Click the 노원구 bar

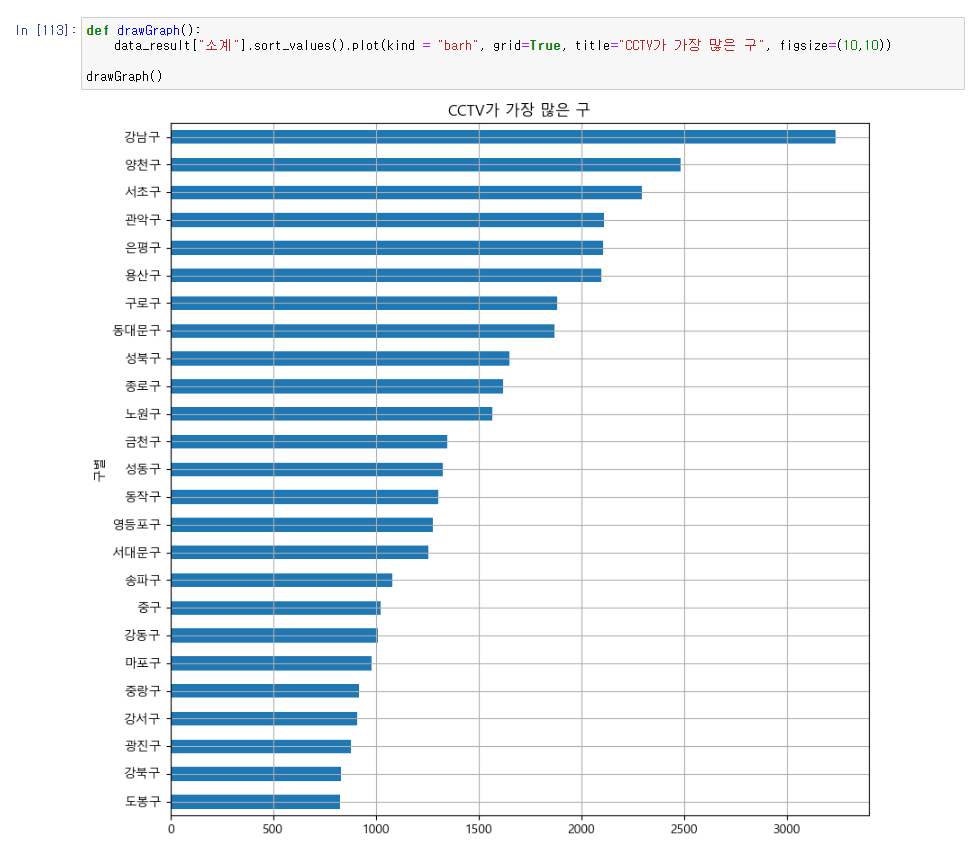(x=331, y=413)
